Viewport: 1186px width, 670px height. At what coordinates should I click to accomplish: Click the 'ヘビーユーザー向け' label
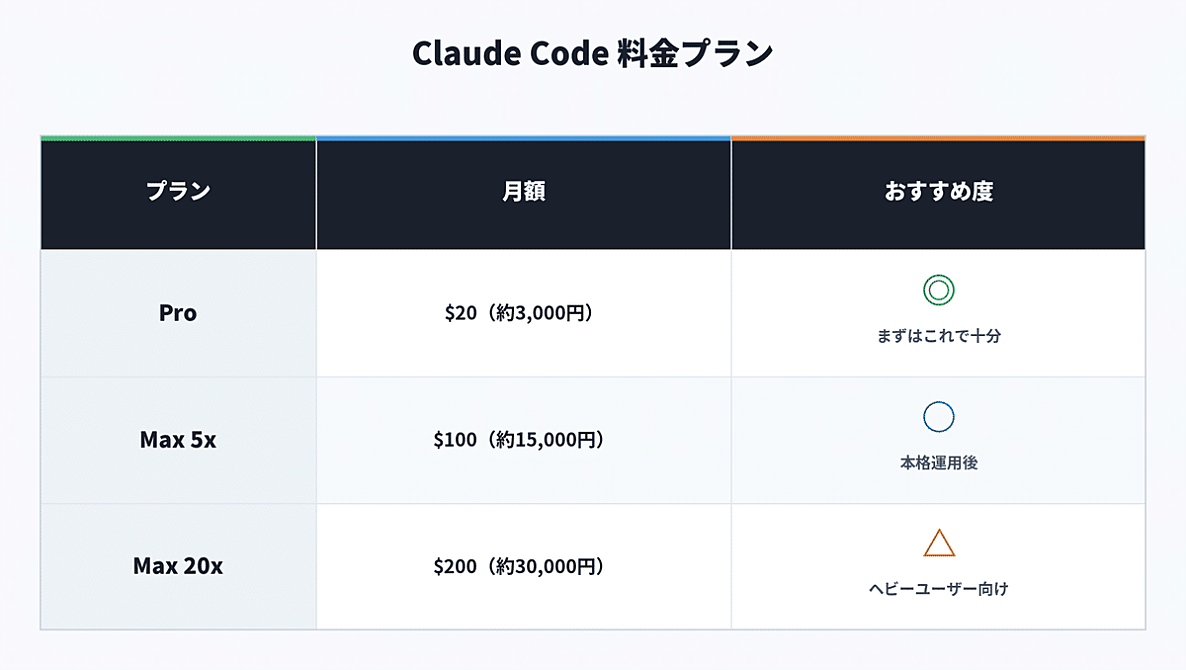tap(938, 589)
